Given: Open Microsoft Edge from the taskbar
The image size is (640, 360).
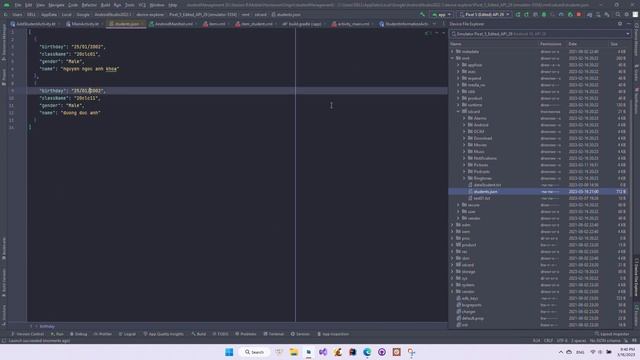Looking at the screenshot, I should point(367,352).
